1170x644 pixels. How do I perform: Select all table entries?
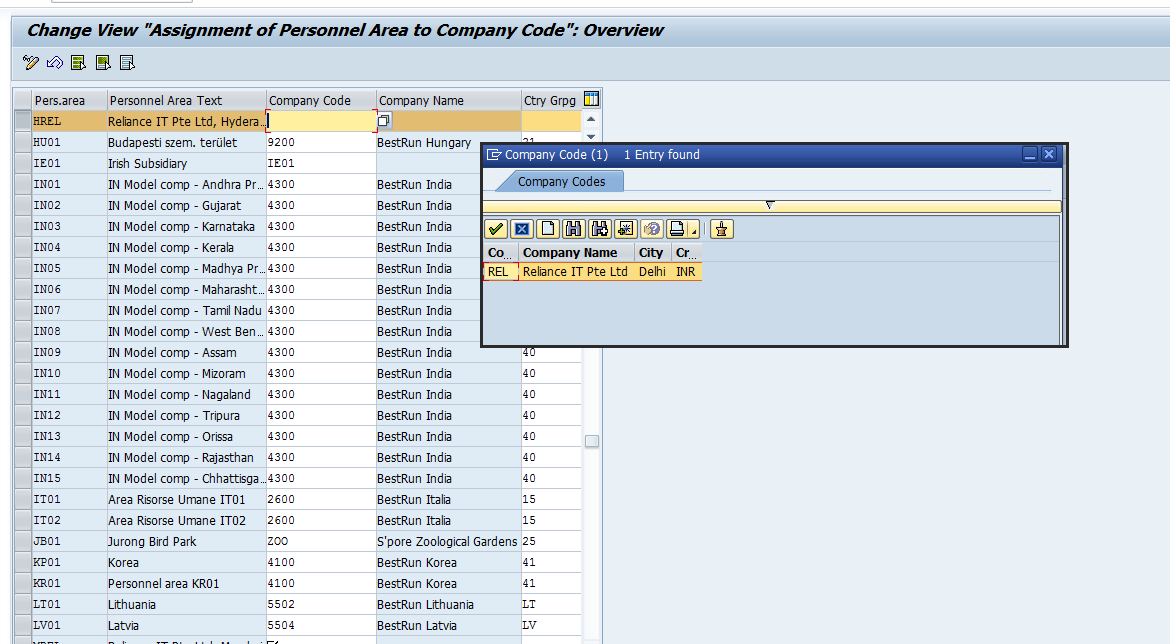[77, 62]
